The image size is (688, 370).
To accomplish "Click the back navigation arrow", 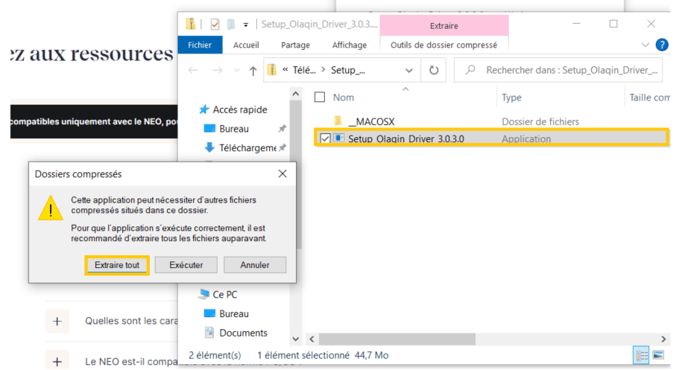I will point(193,70).
